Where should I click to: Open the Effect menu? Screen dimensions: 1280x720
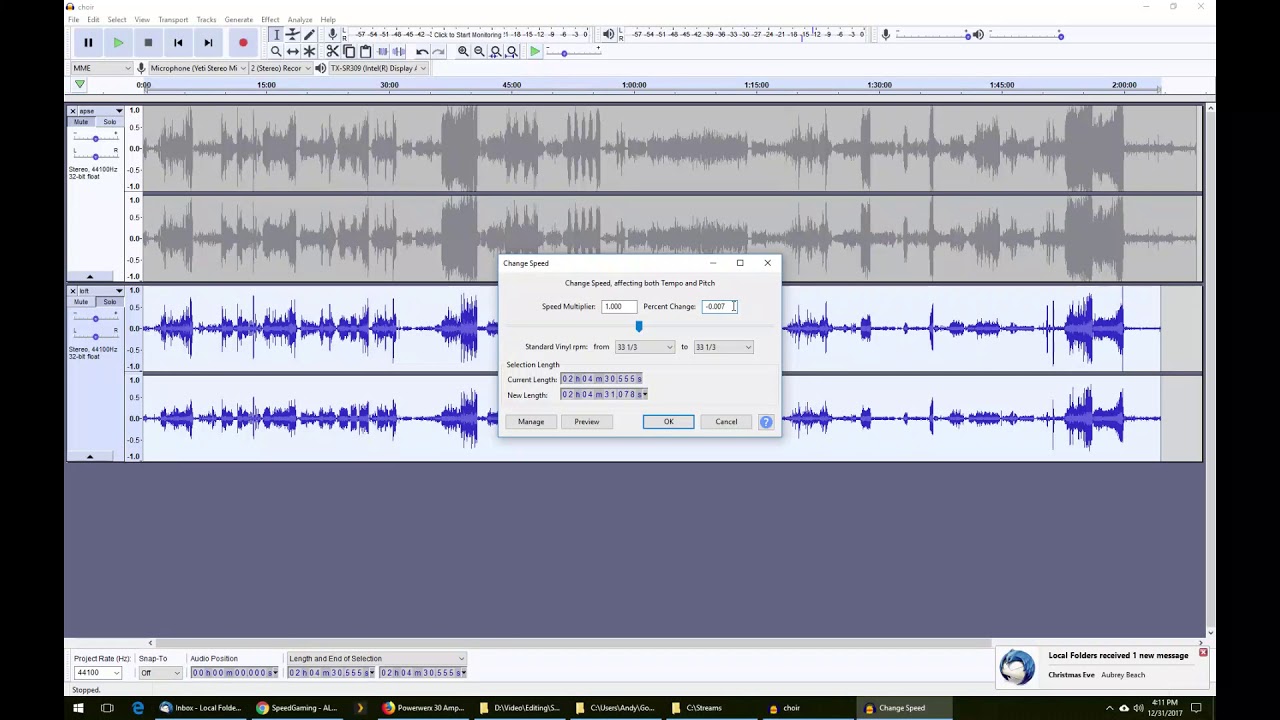coord(270,20)
